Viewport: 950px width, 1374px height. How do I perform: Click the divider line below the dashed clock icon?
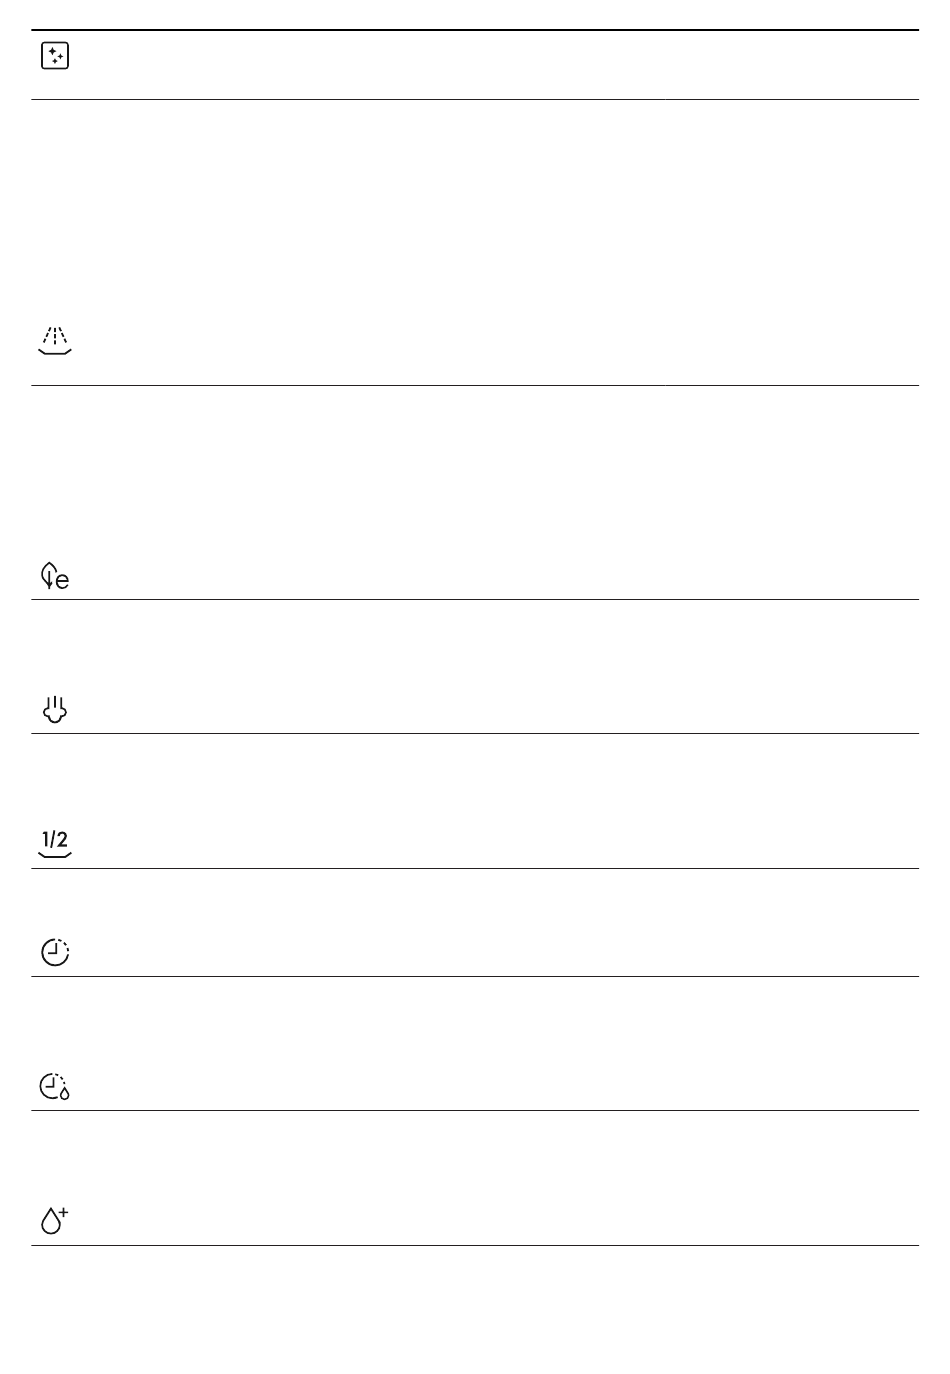(475, 976)
